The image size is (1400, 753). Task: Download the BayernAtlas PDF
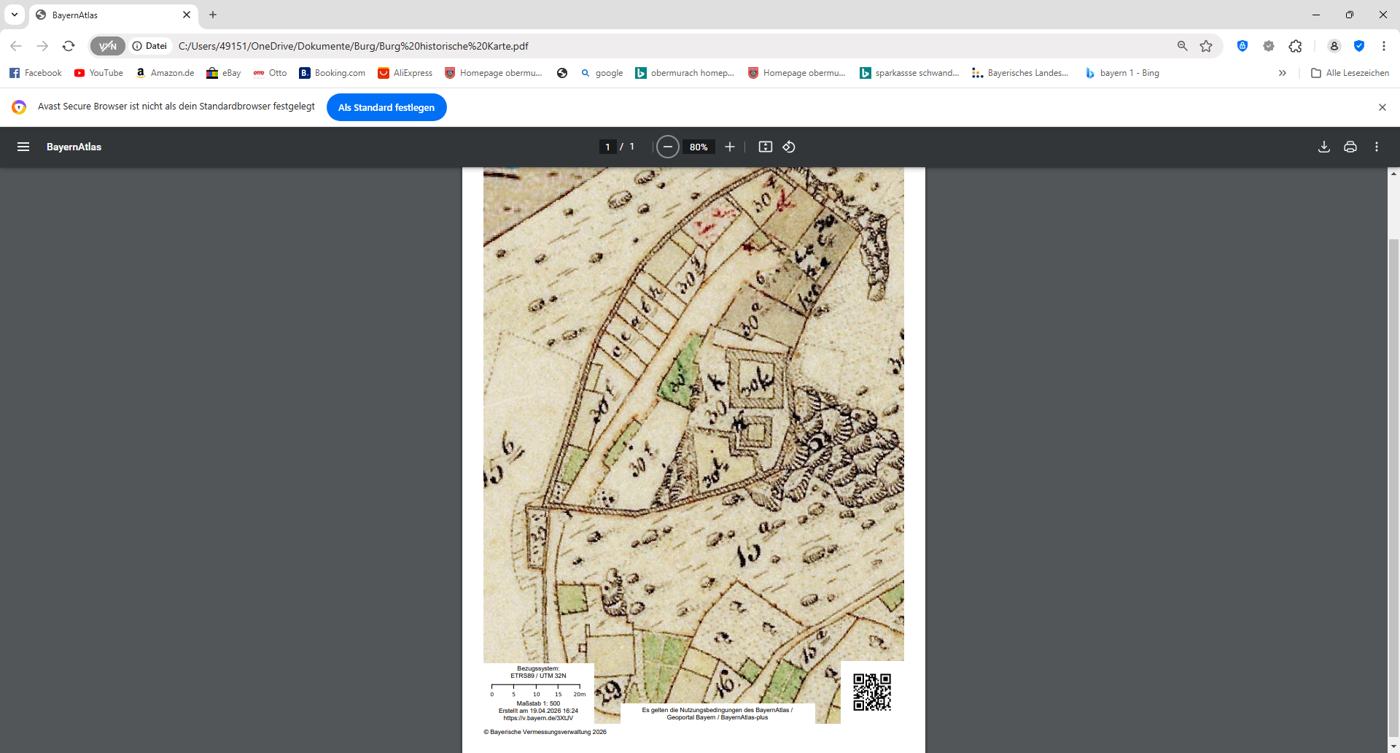(x=1324, y=147)
